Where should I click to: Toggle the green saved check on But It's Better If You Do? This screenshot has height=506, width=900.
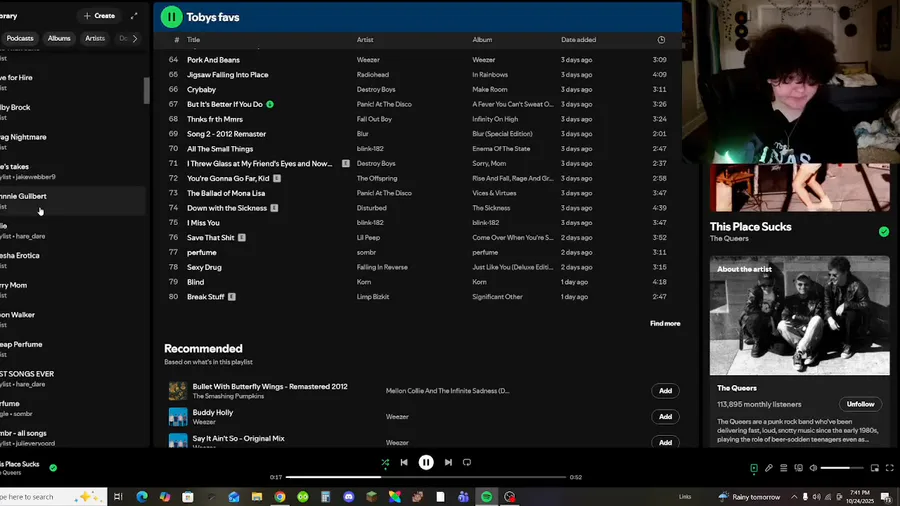pyautogui.click(x=270, y=104)
